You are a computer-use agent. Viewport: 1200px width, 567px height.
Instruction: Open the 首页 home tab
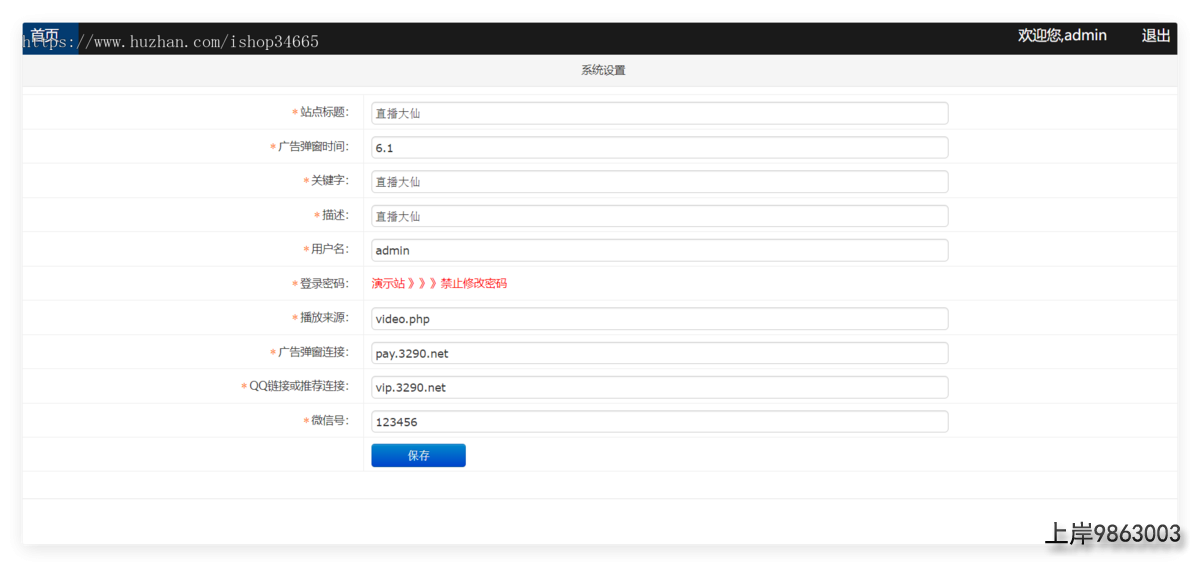[45, 36]
